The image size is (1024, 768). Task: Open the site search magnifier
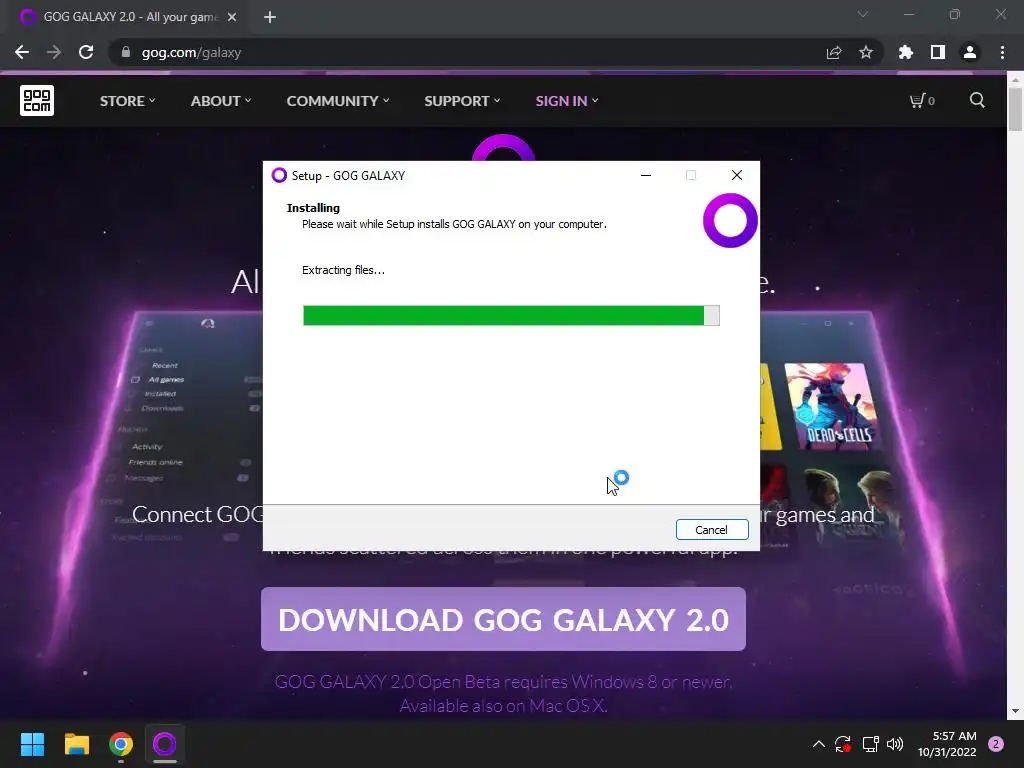(977, 100)
